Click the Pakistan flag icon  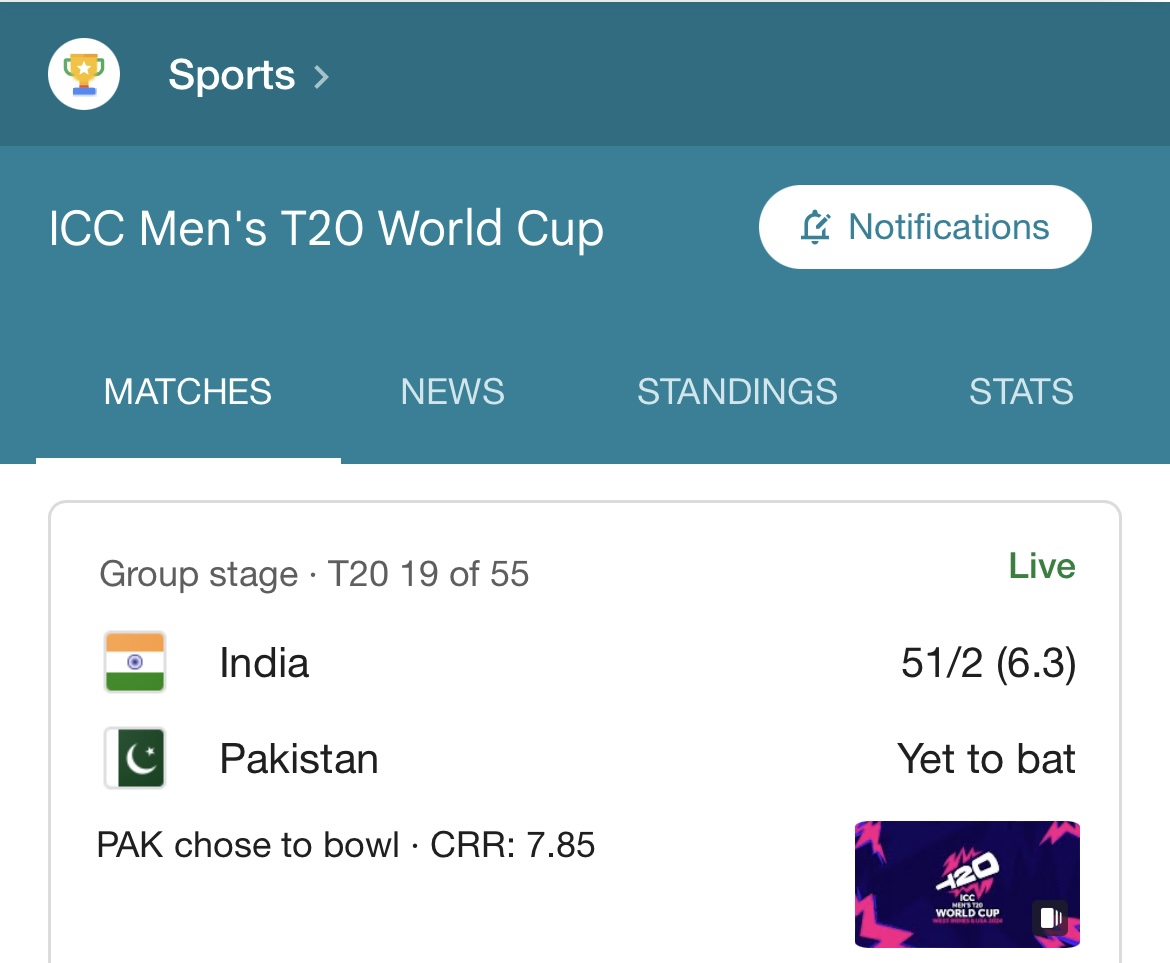(134, 758)
